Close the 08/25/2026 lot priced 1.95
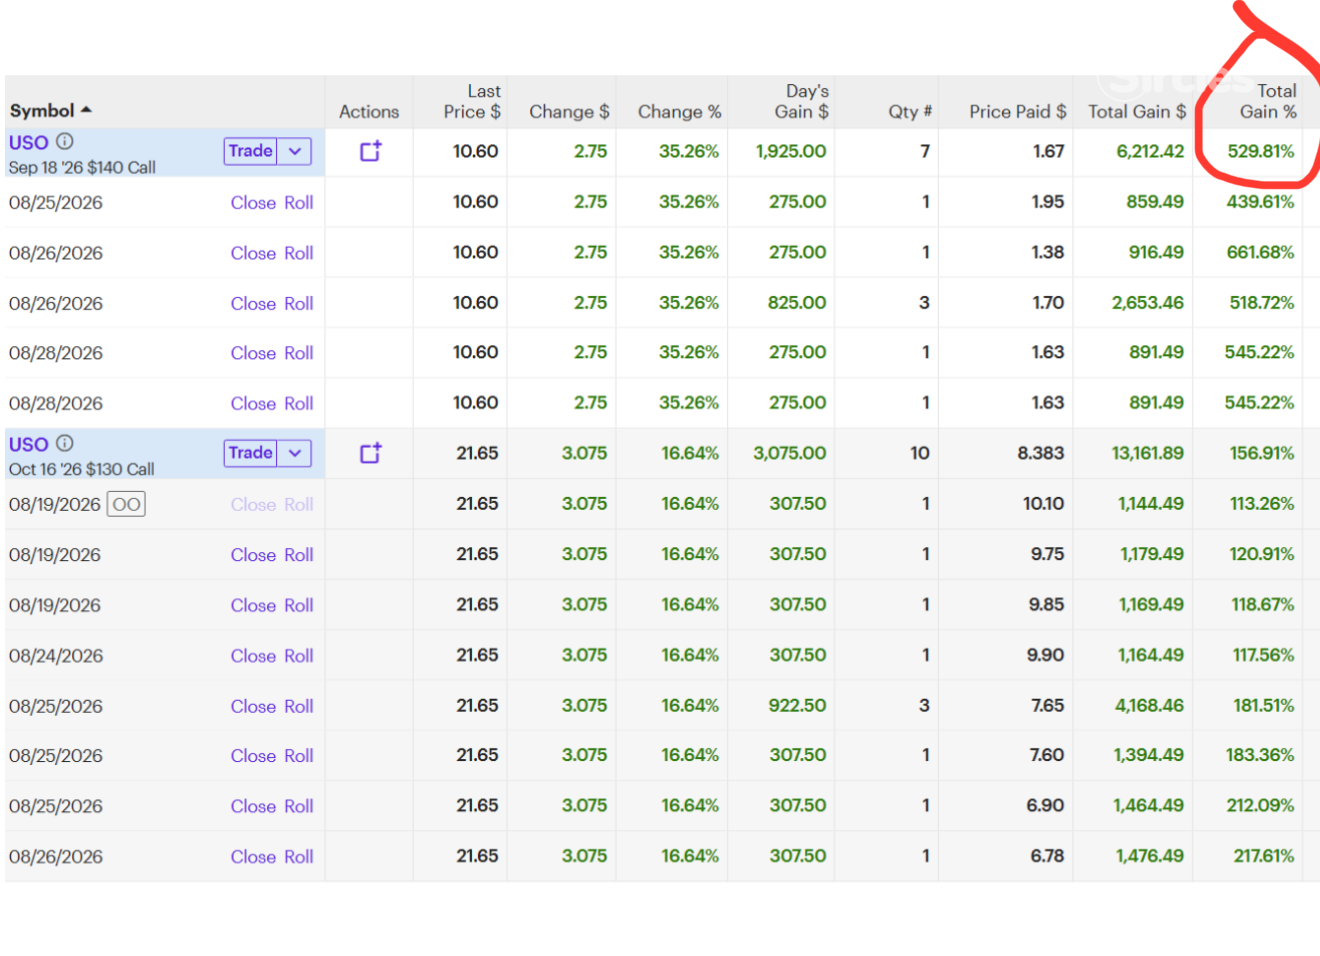This screenshot has width=1320, height=956. coord(253,202)
